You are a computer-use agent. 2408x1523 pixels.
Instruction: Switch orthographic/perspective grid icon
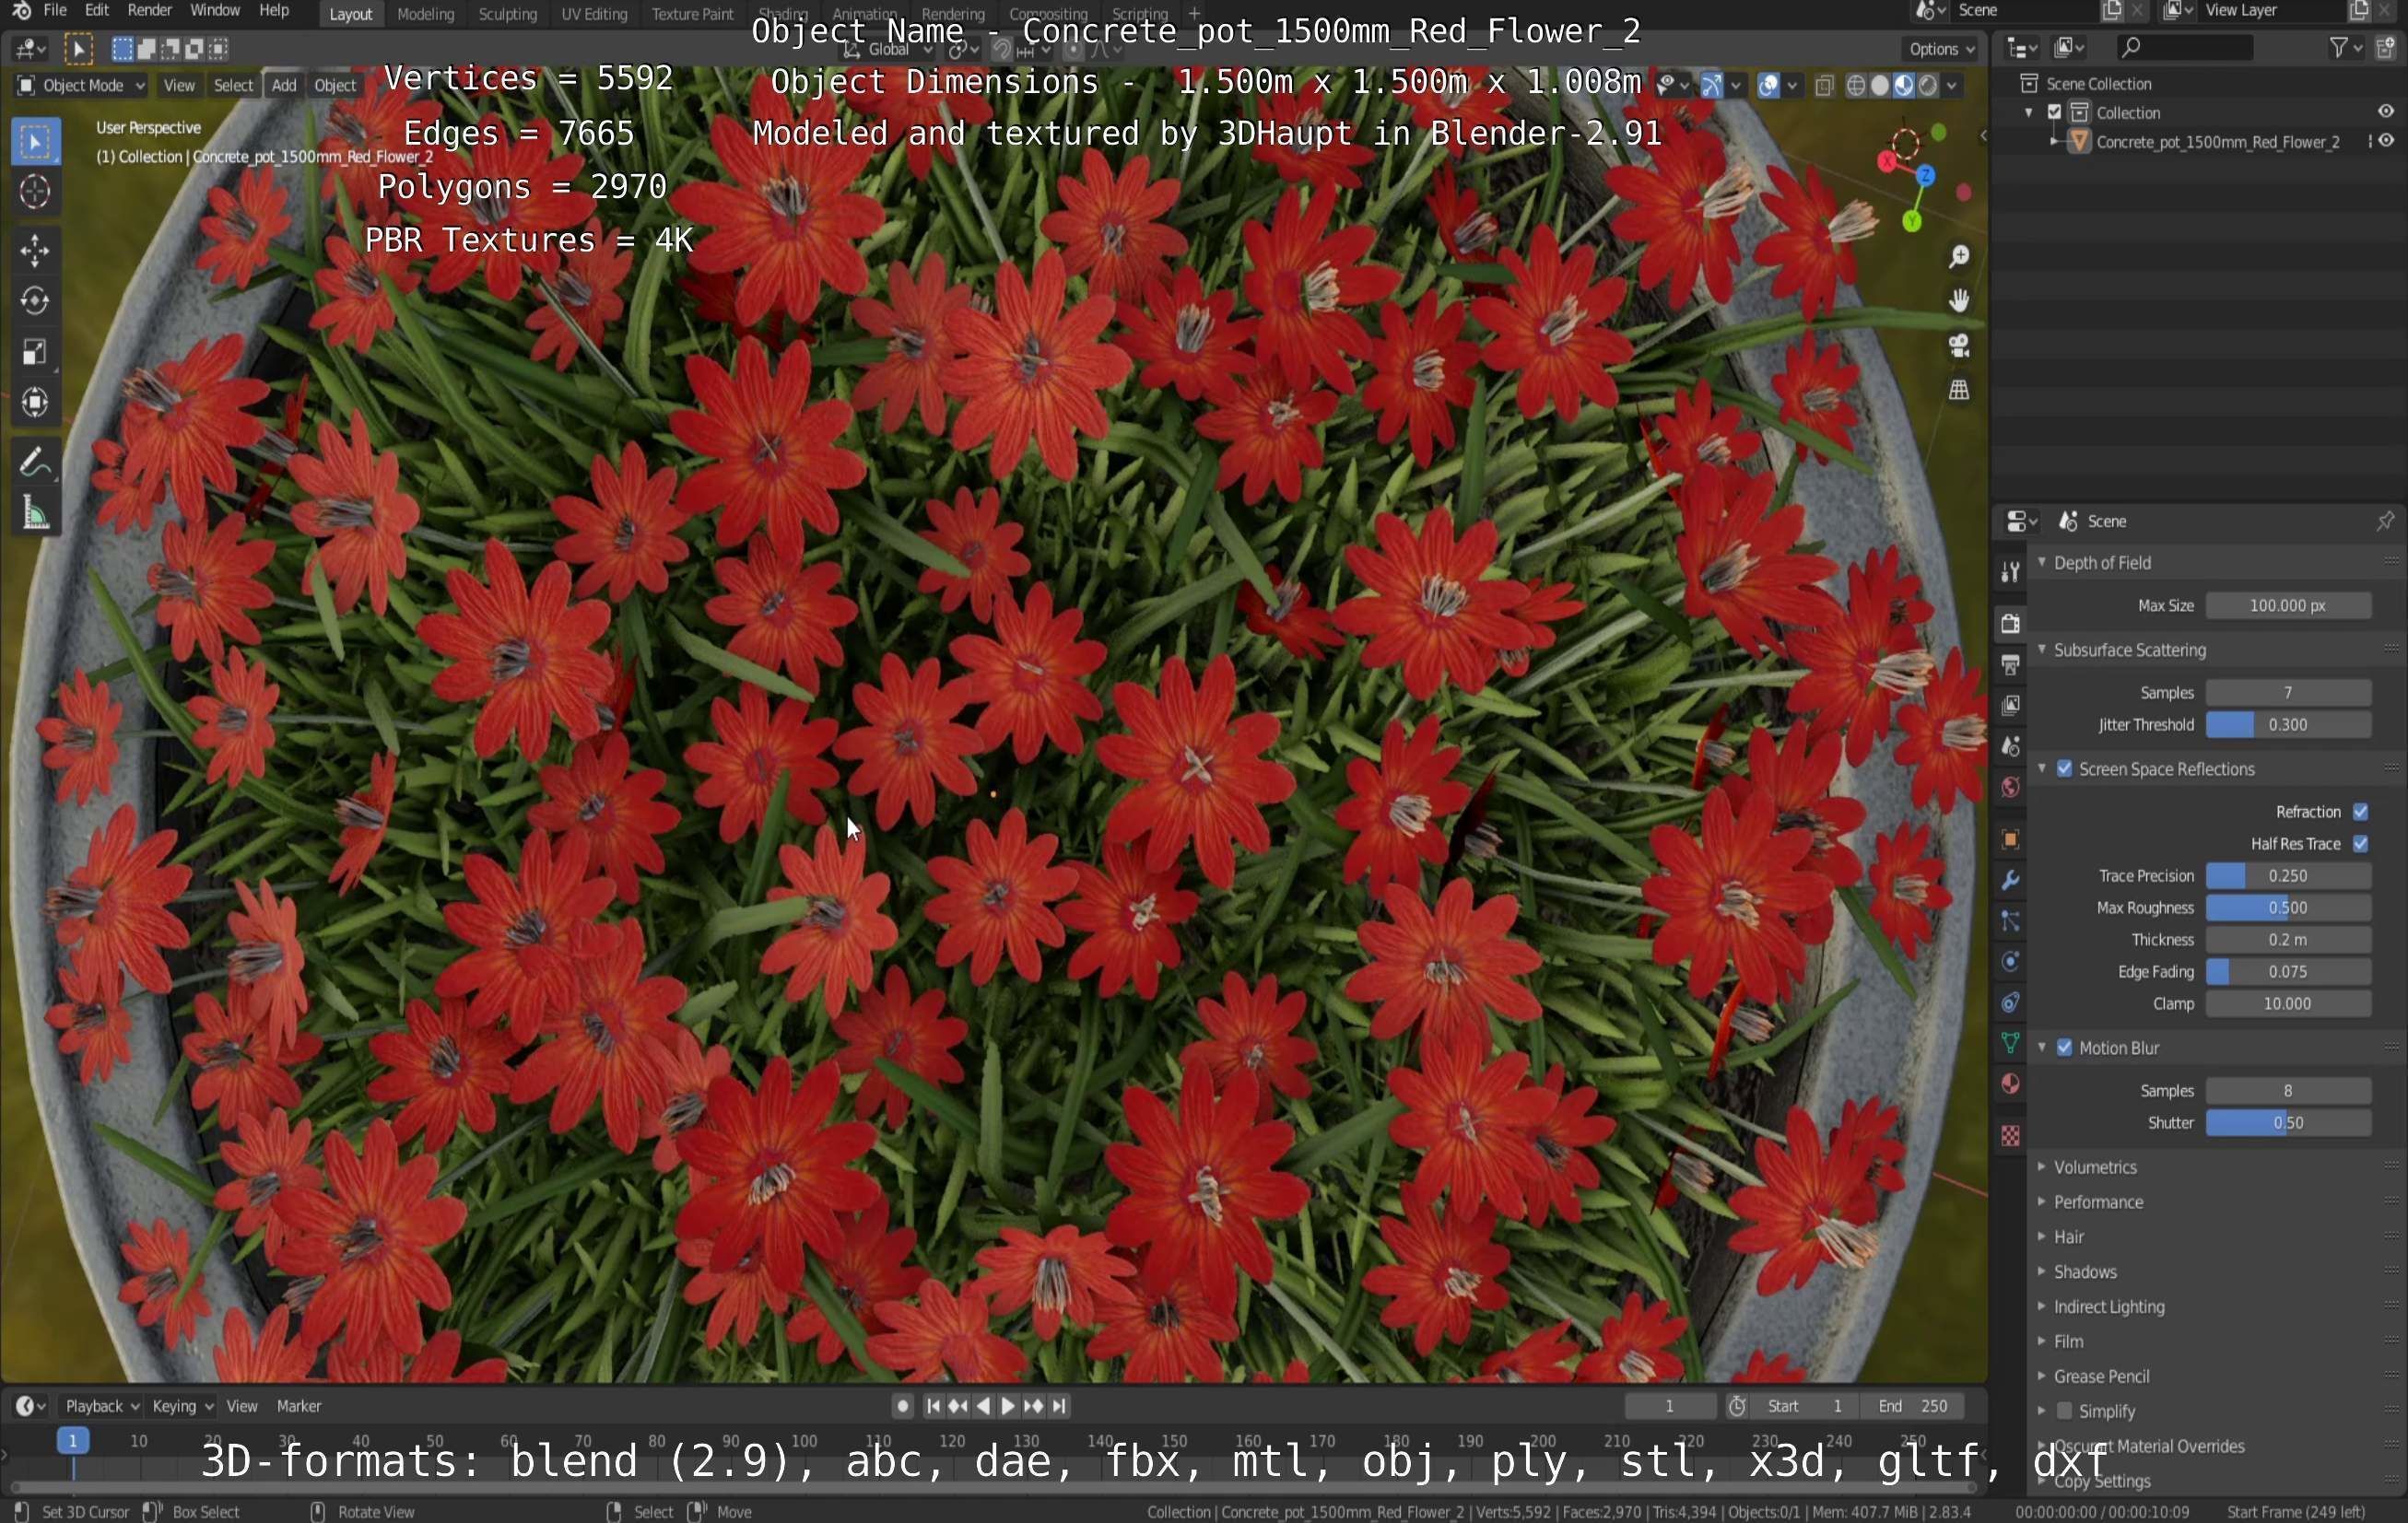1959,390
